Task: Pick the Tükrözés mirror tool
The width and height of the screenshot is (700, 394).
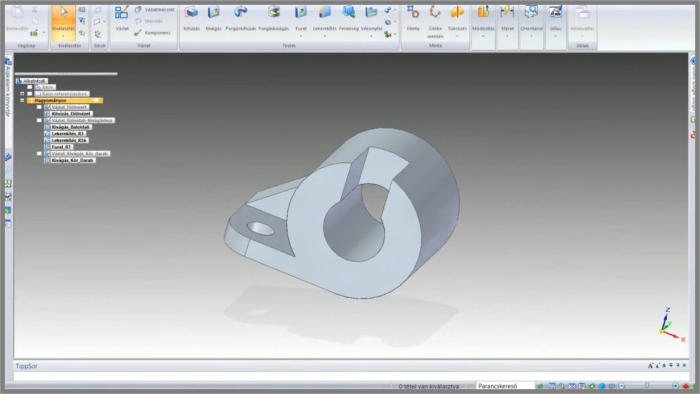Action: (x=457, y=20)
